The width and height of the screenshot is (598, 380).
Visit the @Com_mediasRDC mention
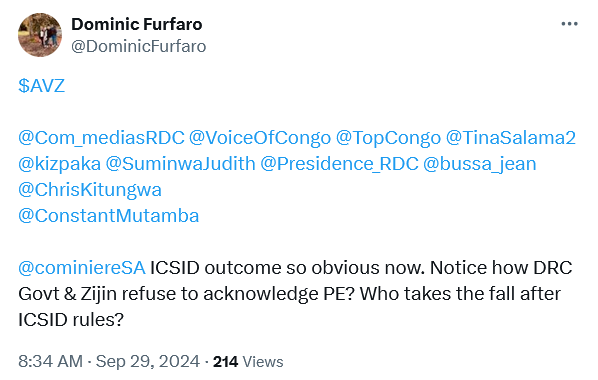pyautogui.click(x=101, y=138)
